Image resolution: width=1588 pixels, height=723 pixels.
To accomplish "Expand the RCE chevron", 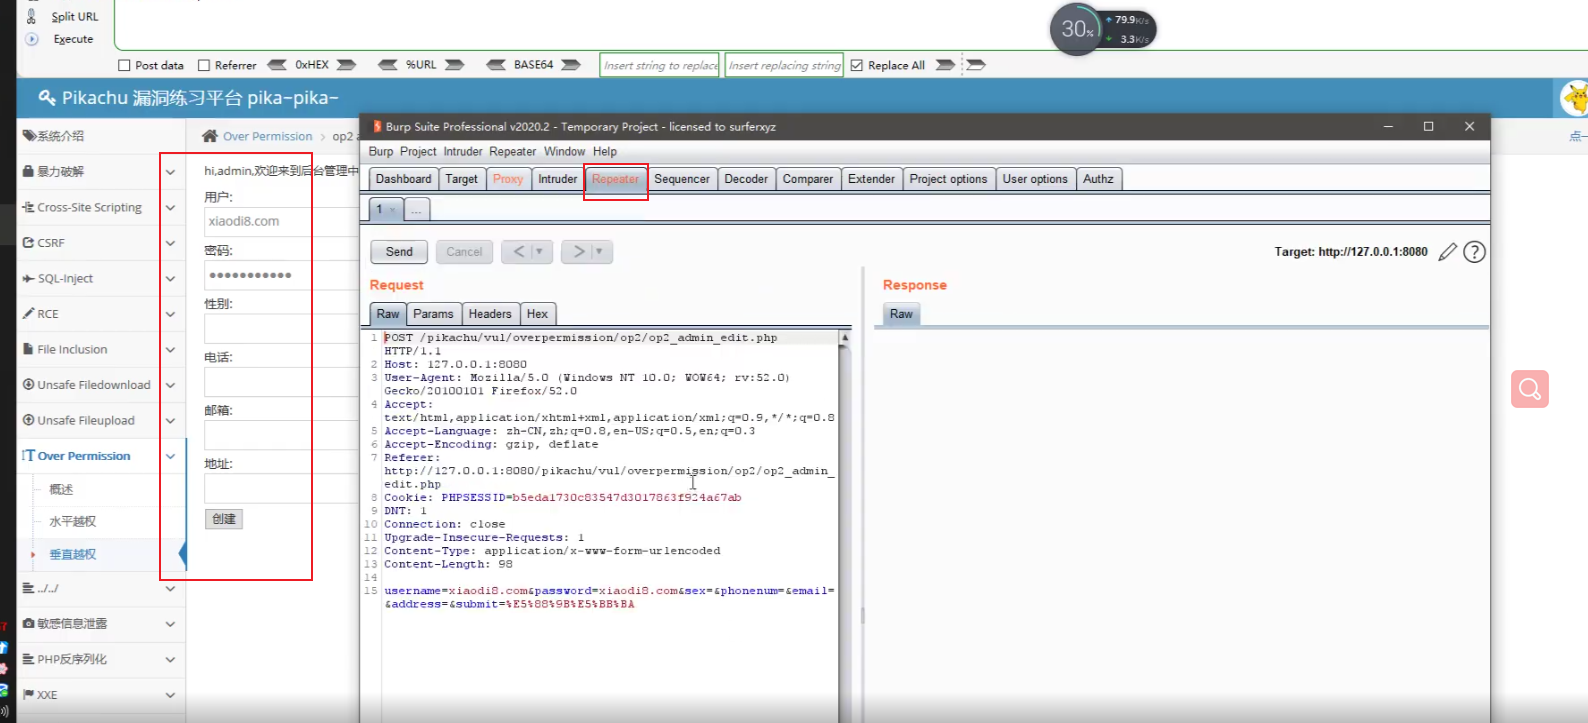I will pyautogui.click(x=170, y=314).
